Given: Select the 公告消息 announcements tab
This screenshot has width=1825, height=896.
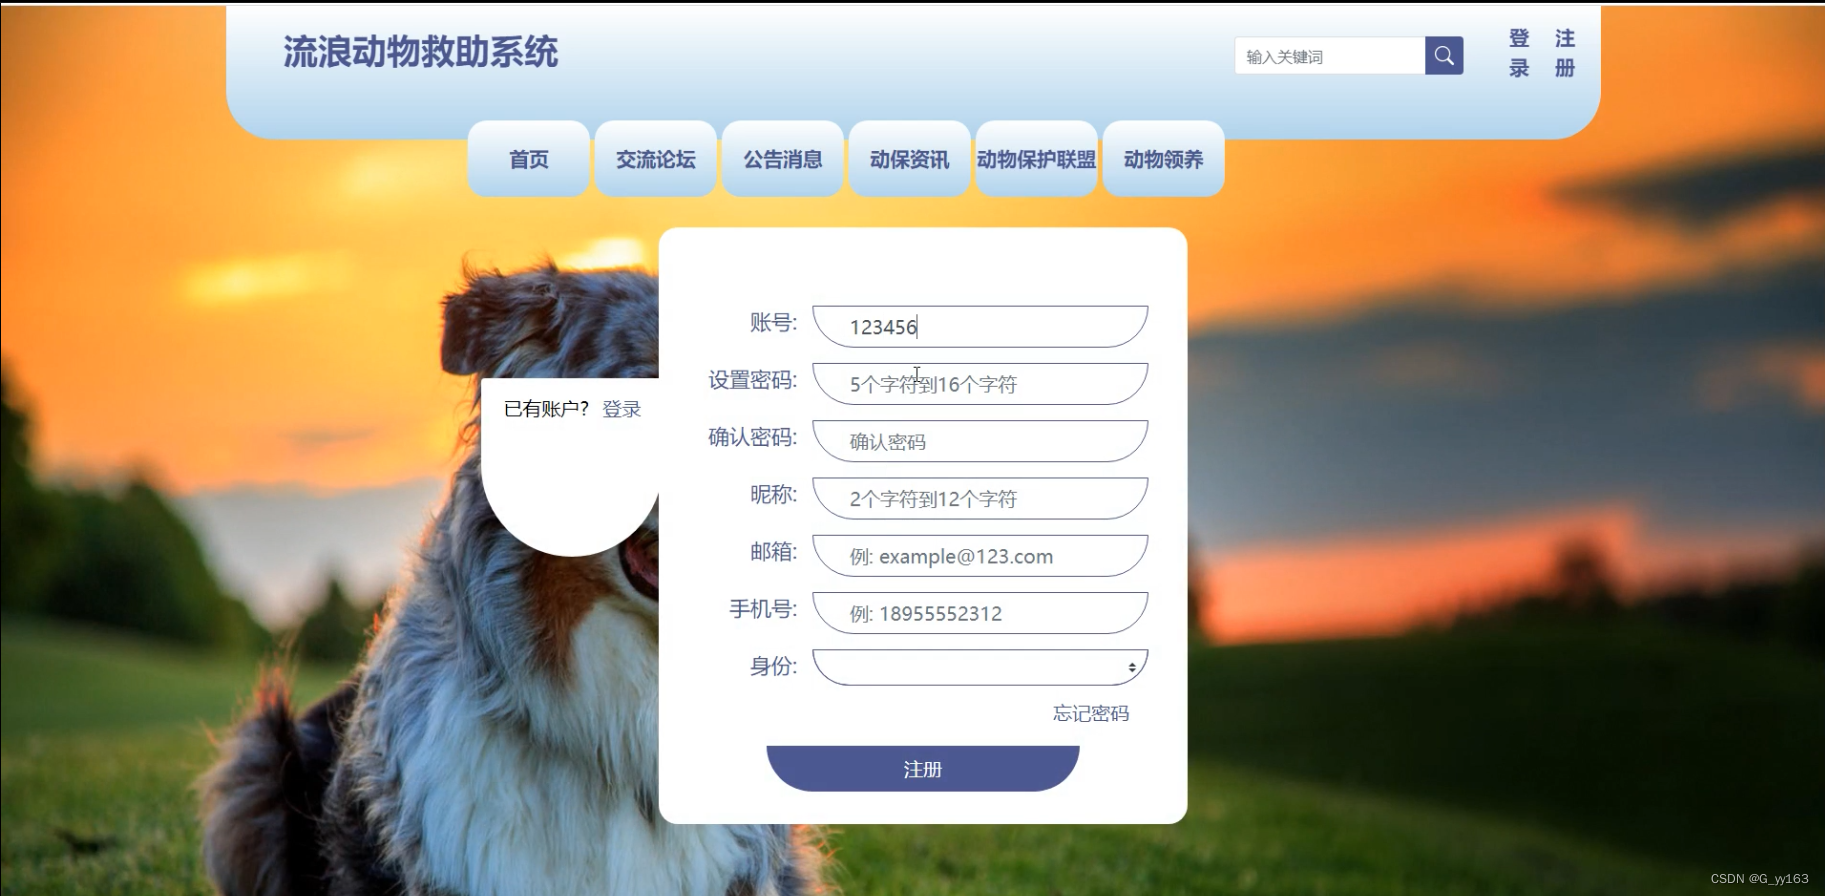Looking at the screenshot, I should [783, 159].
